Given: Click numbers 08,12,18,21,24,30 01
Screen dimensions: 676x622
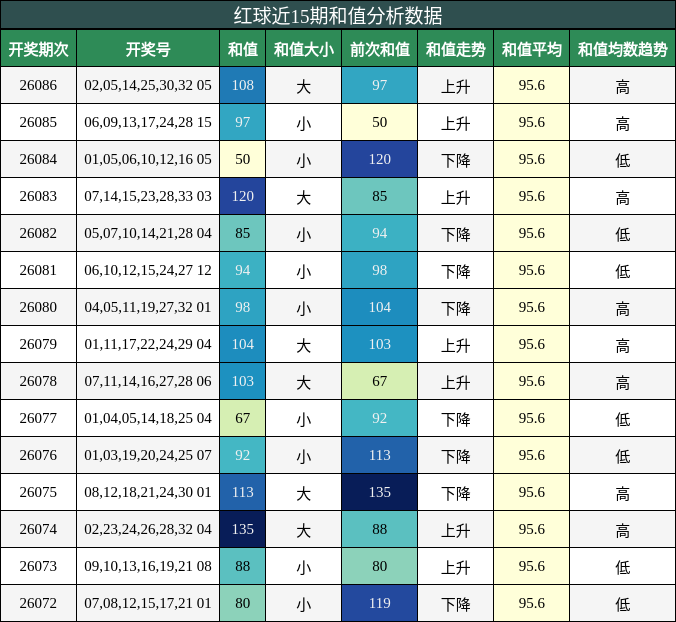Looking at the screenshot, I should click(x=148, y=492).
